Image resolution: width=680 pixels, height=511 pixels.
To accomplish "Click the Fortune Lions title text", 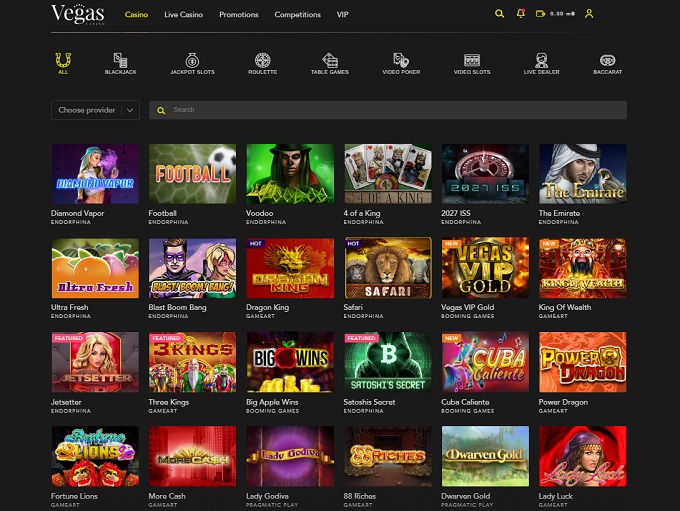I will point(74,496).
